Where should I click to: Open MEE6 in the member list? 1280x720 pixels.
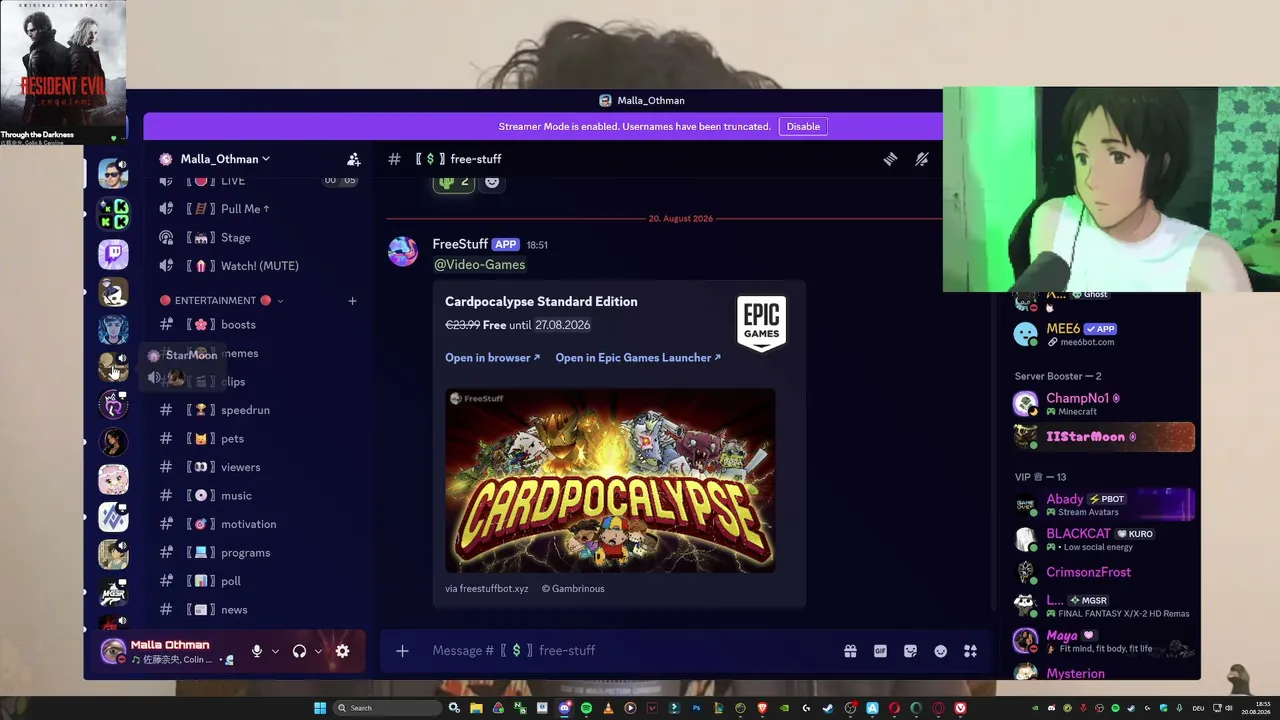(x=1104, y=334)
